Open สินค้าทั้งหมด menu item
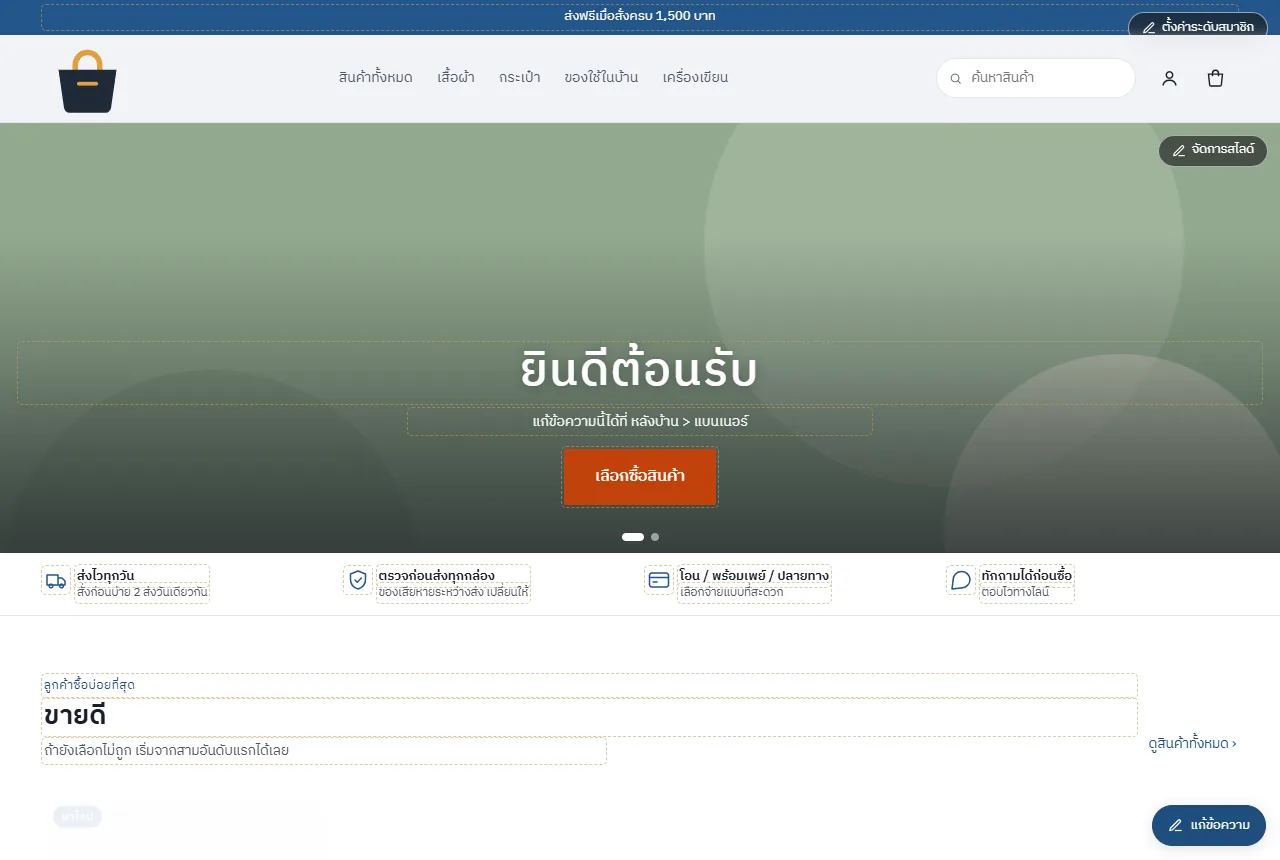Viewport: 1280px width, 860px height. coord(376,78)
